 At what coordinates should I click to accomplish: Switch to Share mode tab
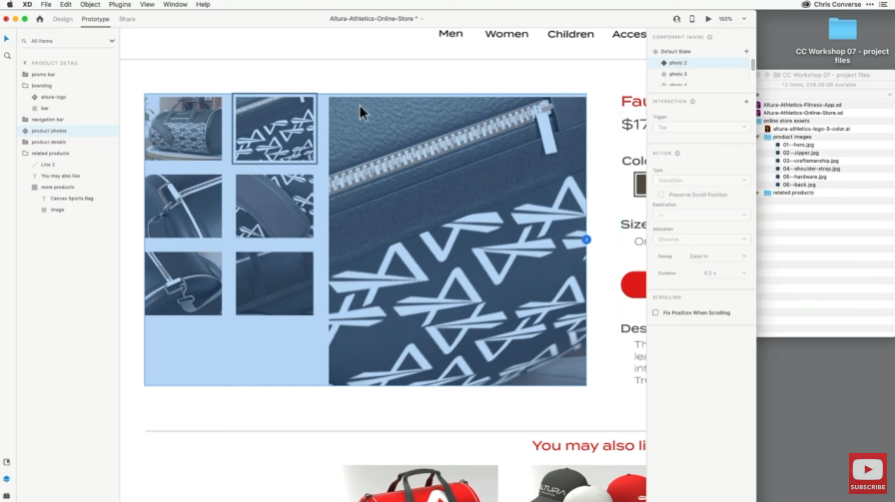pyautogui.click(x=127, y=19)
